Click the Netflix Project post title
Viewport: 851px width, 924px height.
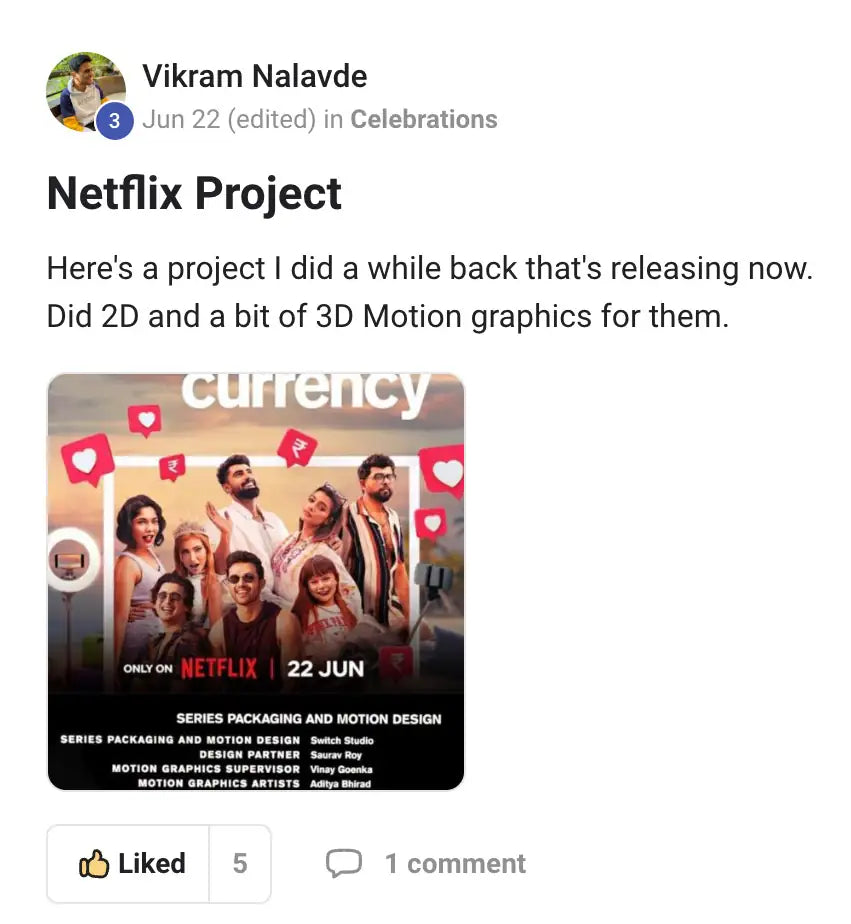pyautogui.click(x=194, y=193)
